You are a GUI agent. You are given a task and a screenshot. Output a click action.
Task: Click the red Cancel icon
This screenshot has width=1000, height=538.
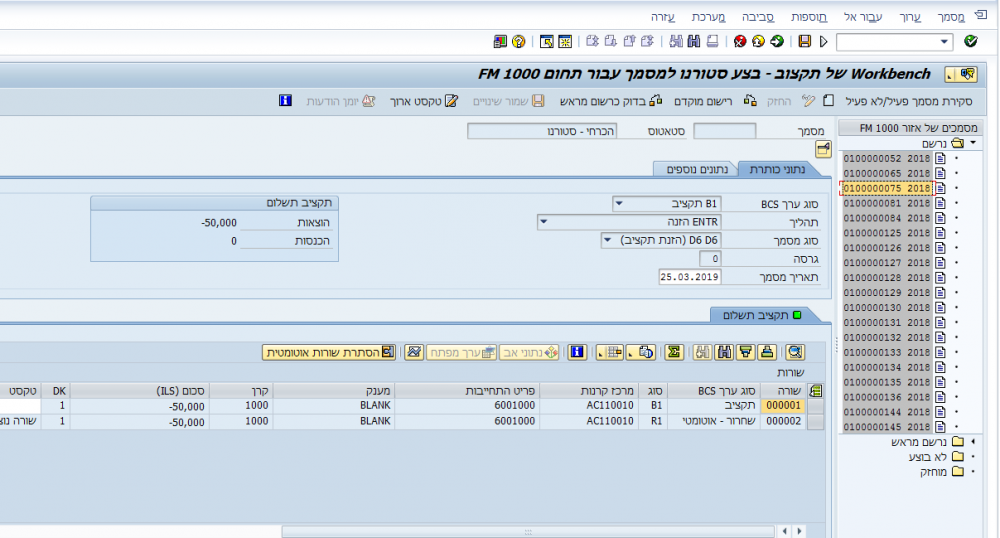[740, 41]
